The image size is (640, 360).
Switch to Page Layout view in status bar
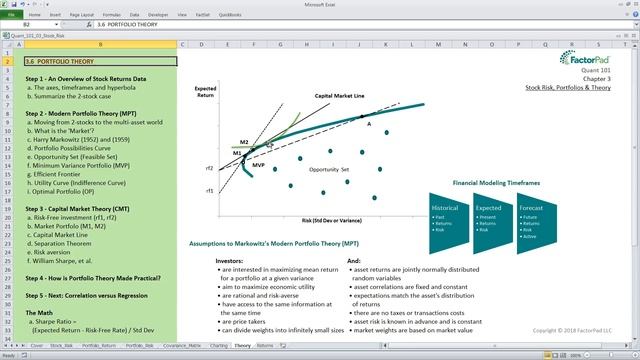(x=555, y=356)
